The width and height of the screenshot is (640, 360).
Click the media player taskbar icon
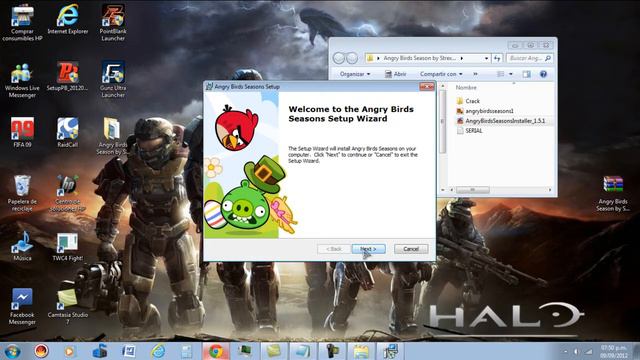pos(70,351)
